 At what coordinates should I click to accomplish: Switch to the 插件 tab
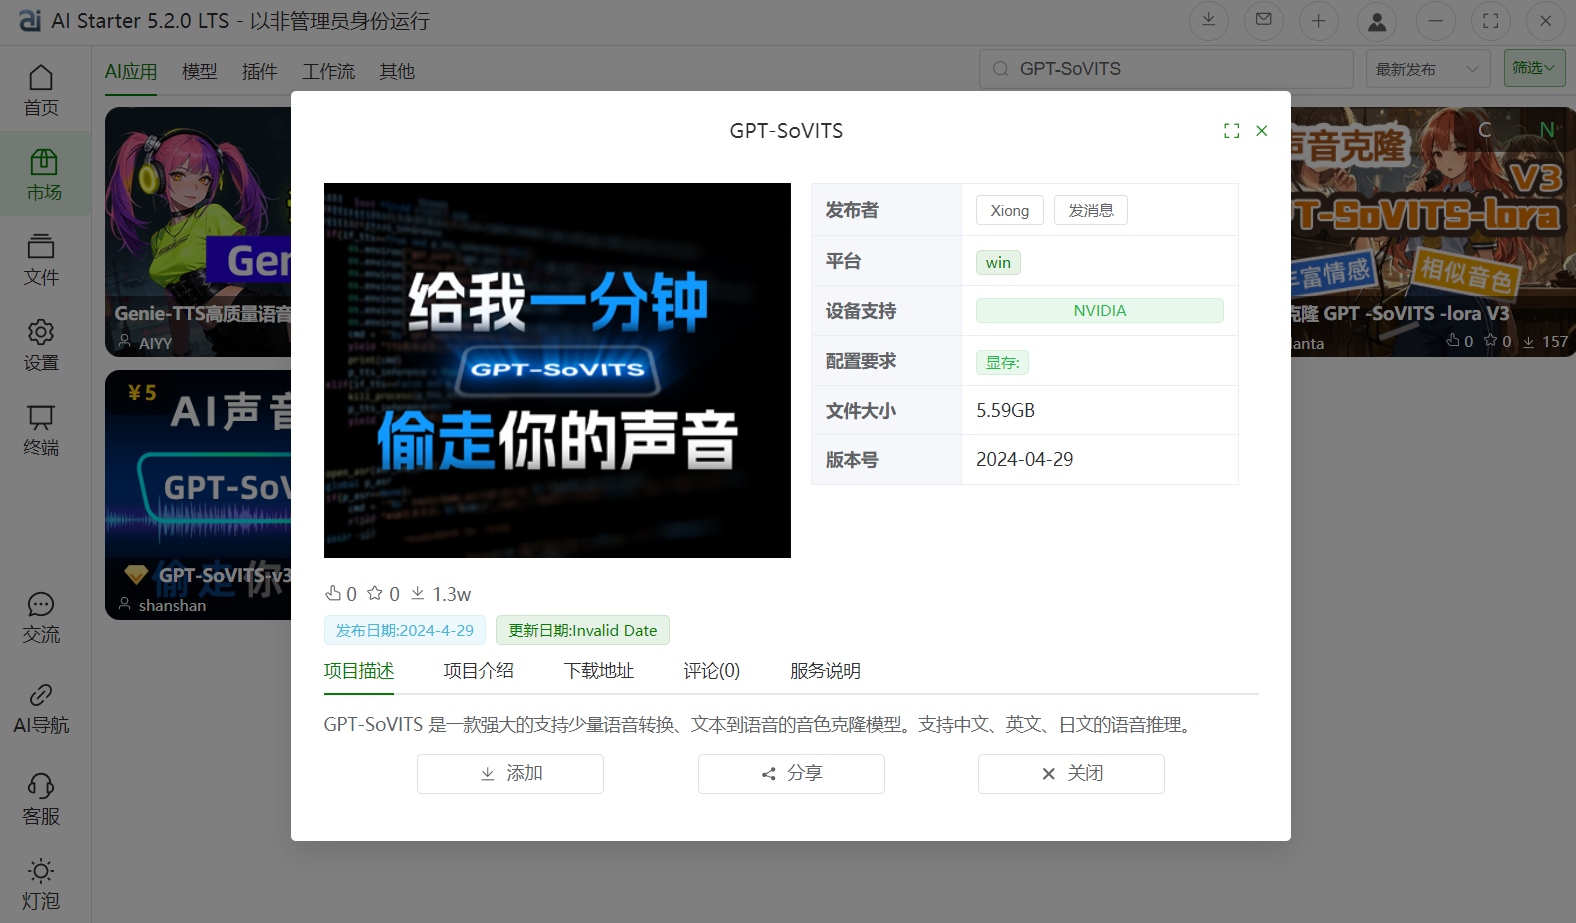click(x=260, y=72)
